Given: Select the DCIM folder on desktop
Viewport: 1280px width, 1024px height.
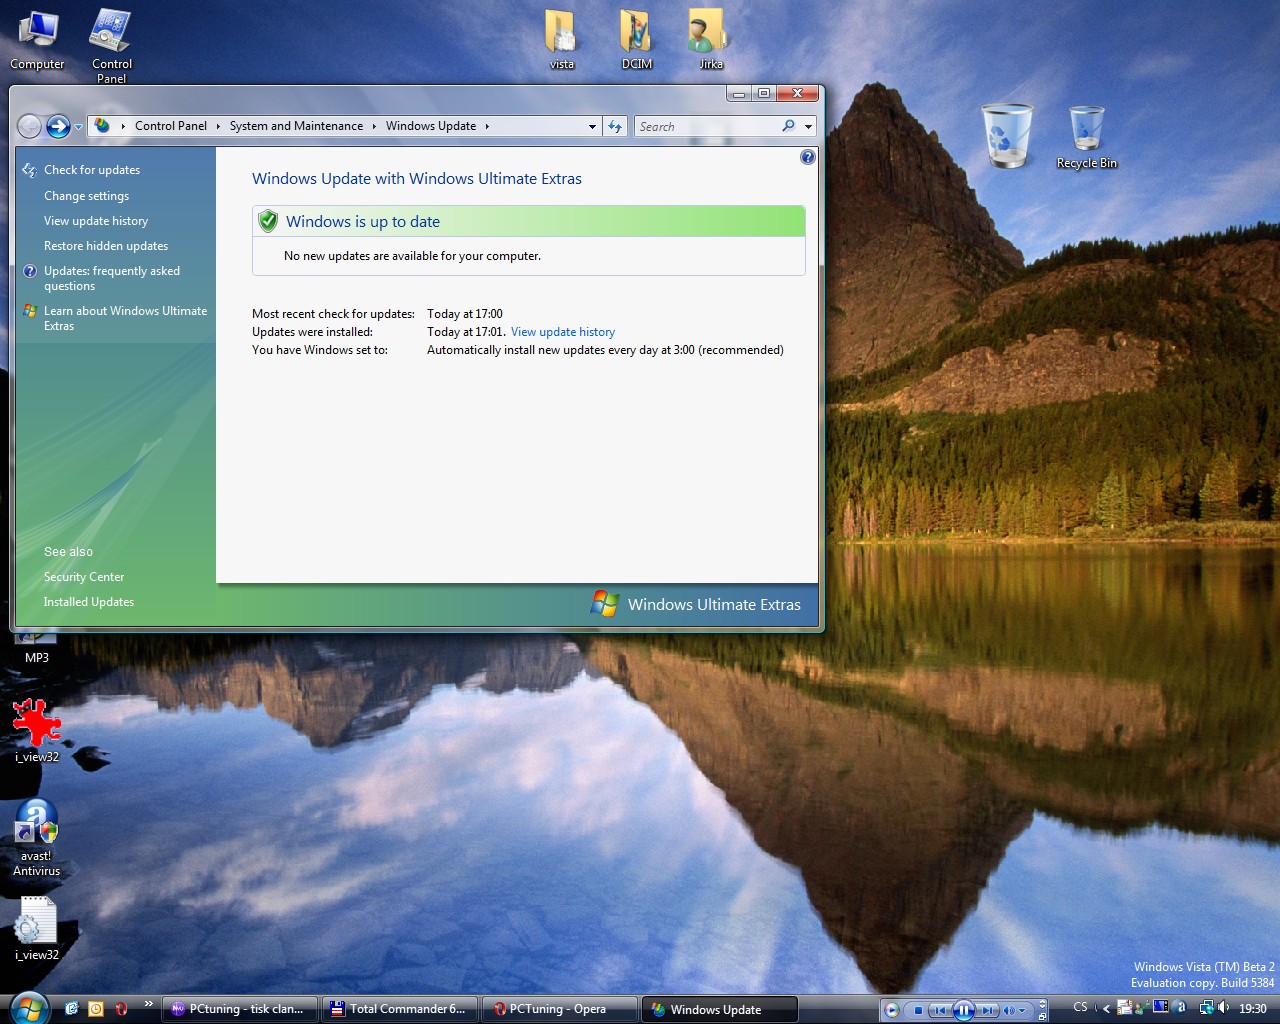Looking at the screenshot, I should pos(636,40).
